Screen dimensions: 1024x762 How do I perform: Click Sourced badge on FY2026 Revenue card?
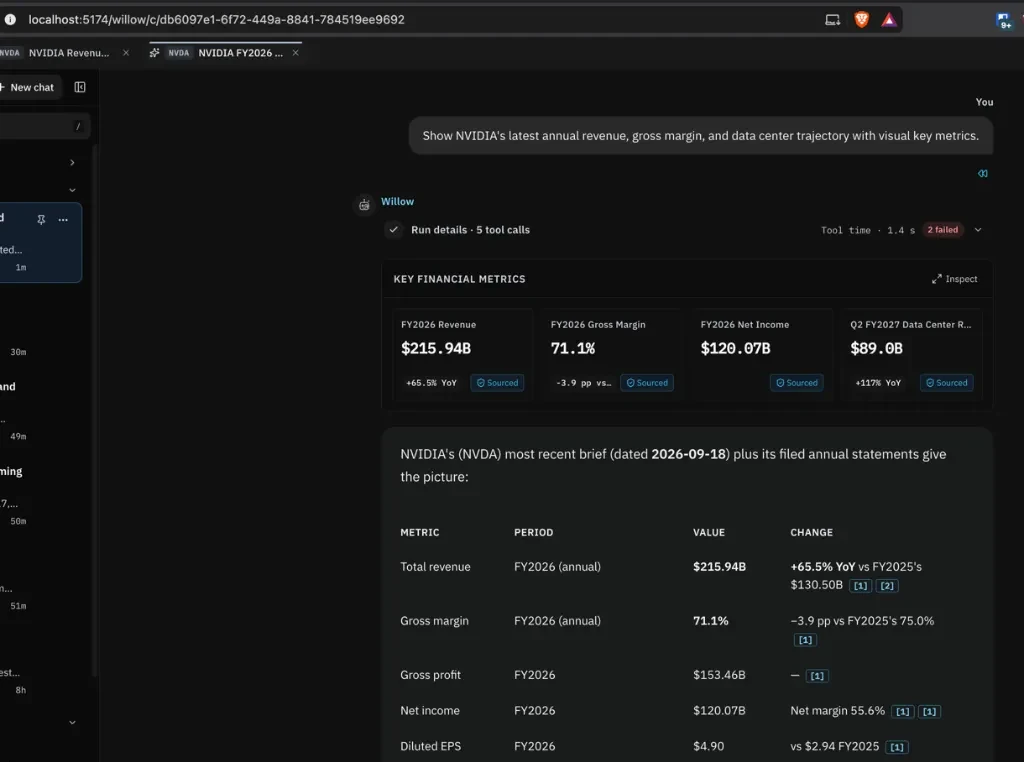[497, 383]
